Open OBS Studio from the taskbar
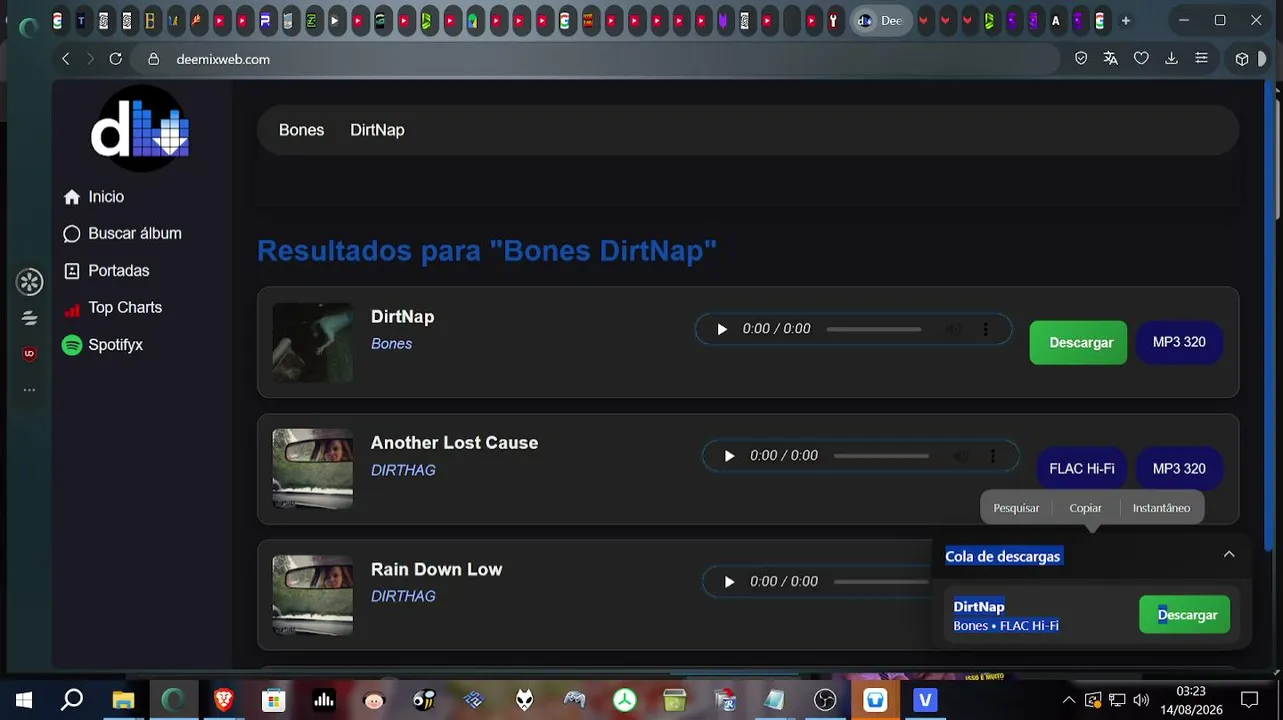 pyautogui.click(x=825, y=700)
